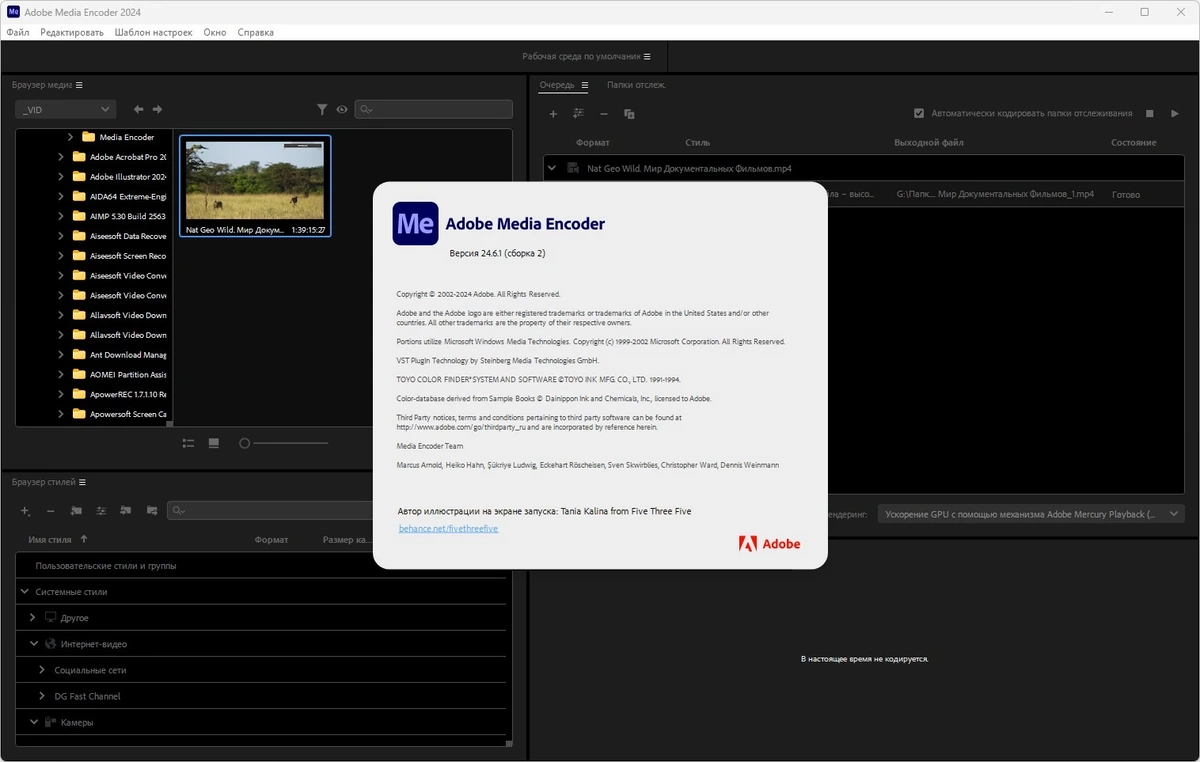Switch to the Папки отслеж. tab
This screenshot has width=1200, height=762.
click(636, 85)
